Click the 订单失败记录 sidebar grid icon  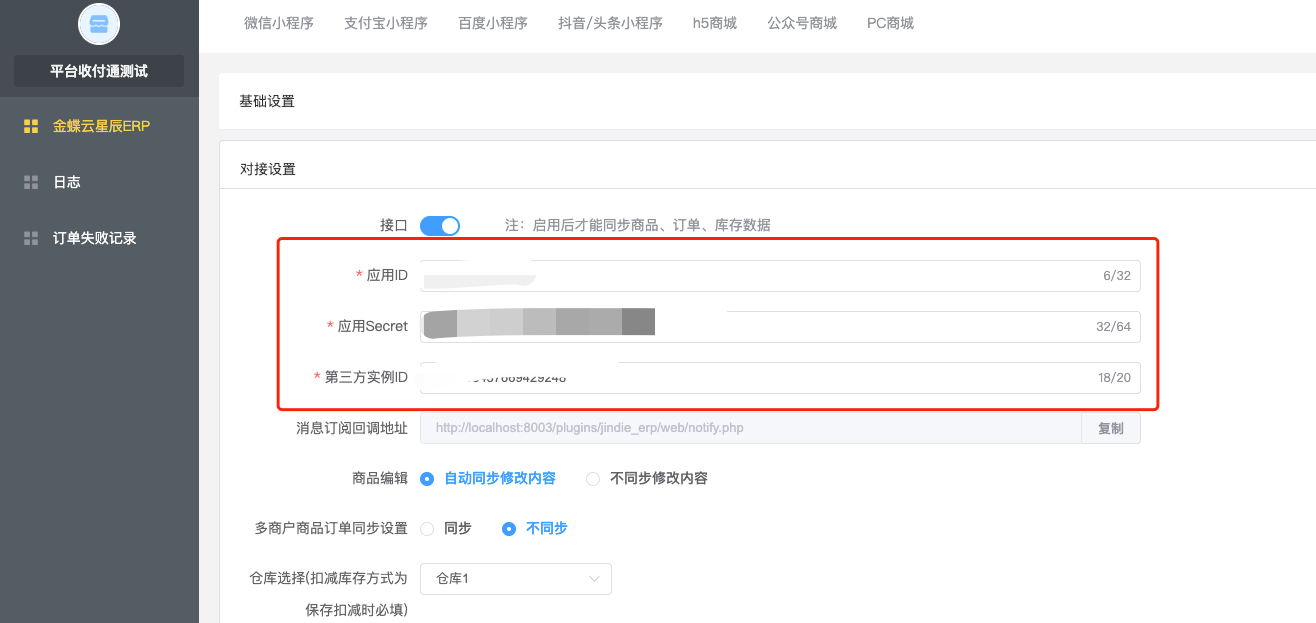click(x=31, y=238)
